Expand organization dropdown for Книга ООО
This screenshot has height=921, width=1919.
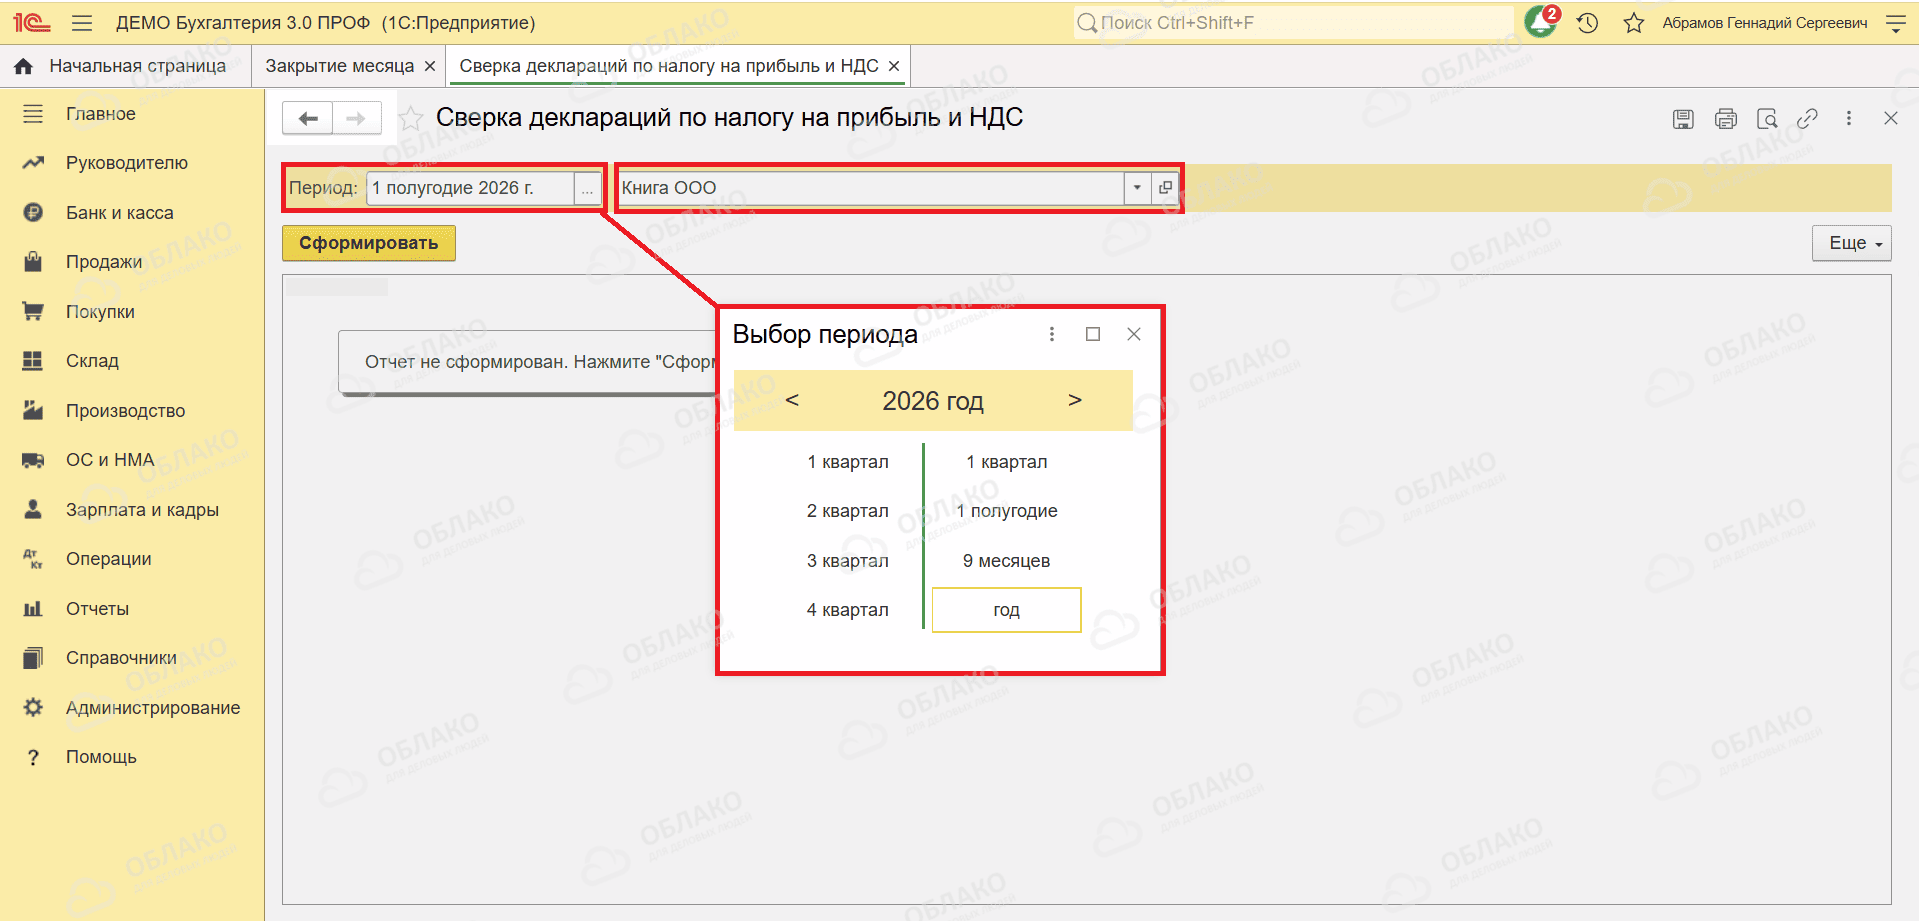tap(1137, 188)
